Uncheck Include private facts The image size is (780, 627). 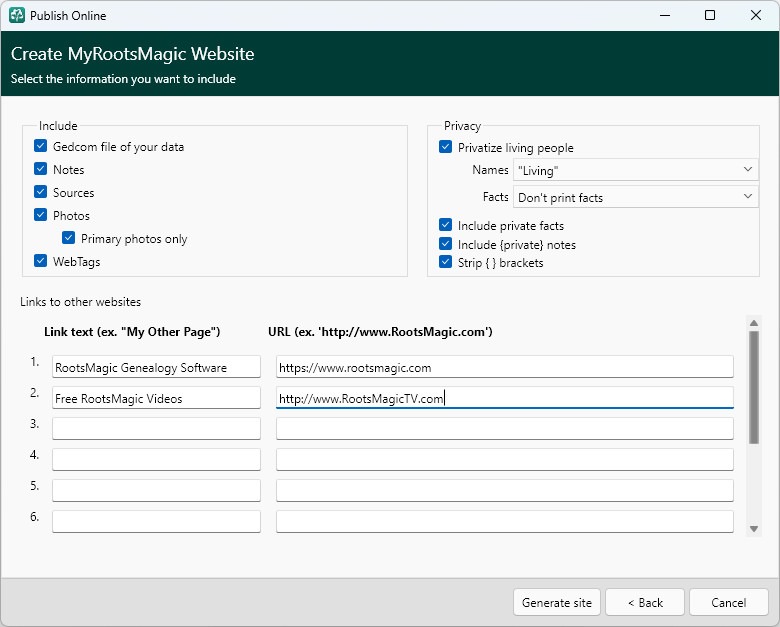click(446, 225)
